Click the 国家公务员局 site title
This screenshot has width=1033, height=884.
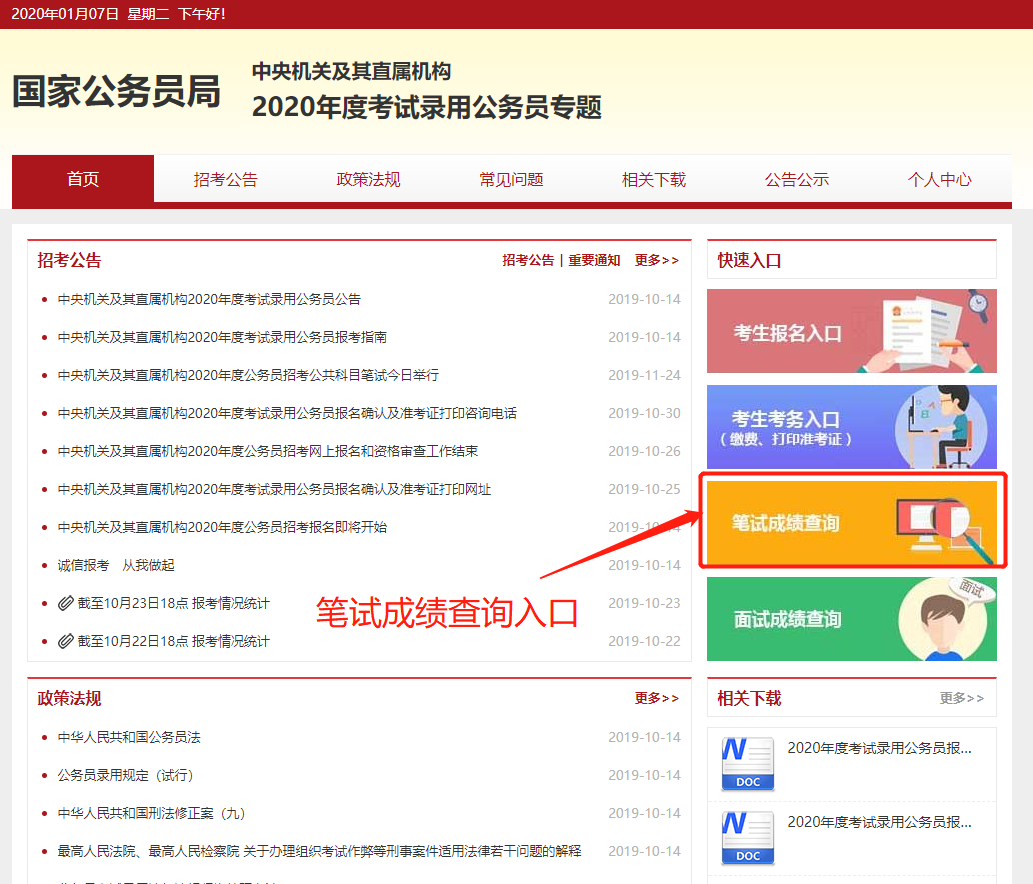(x=116, y=91)
